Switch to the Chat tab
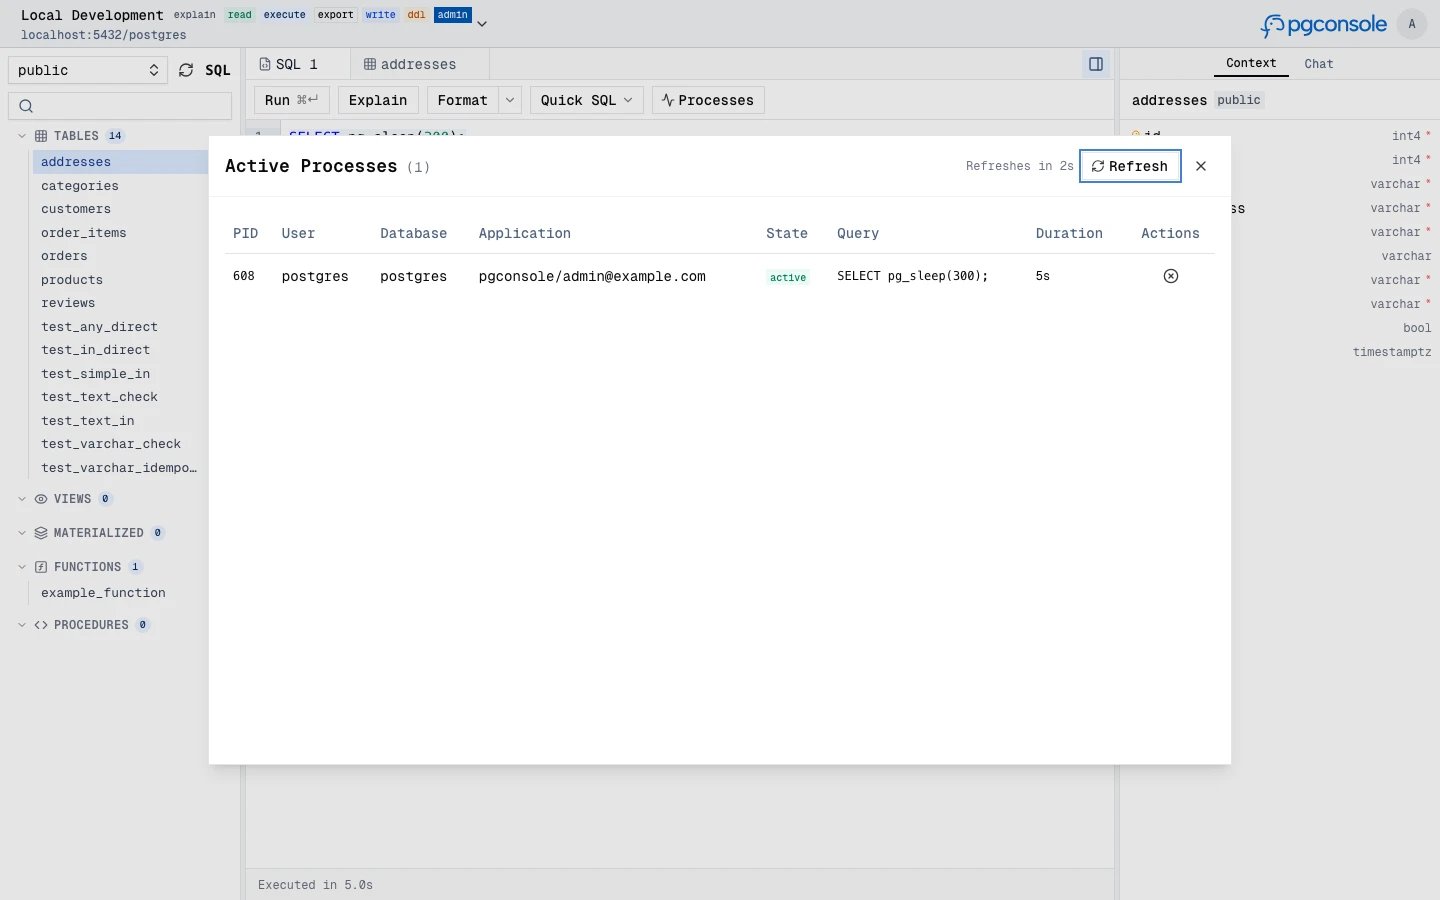The width and height of the screenshot is (1440, 900). [1318, 64]
